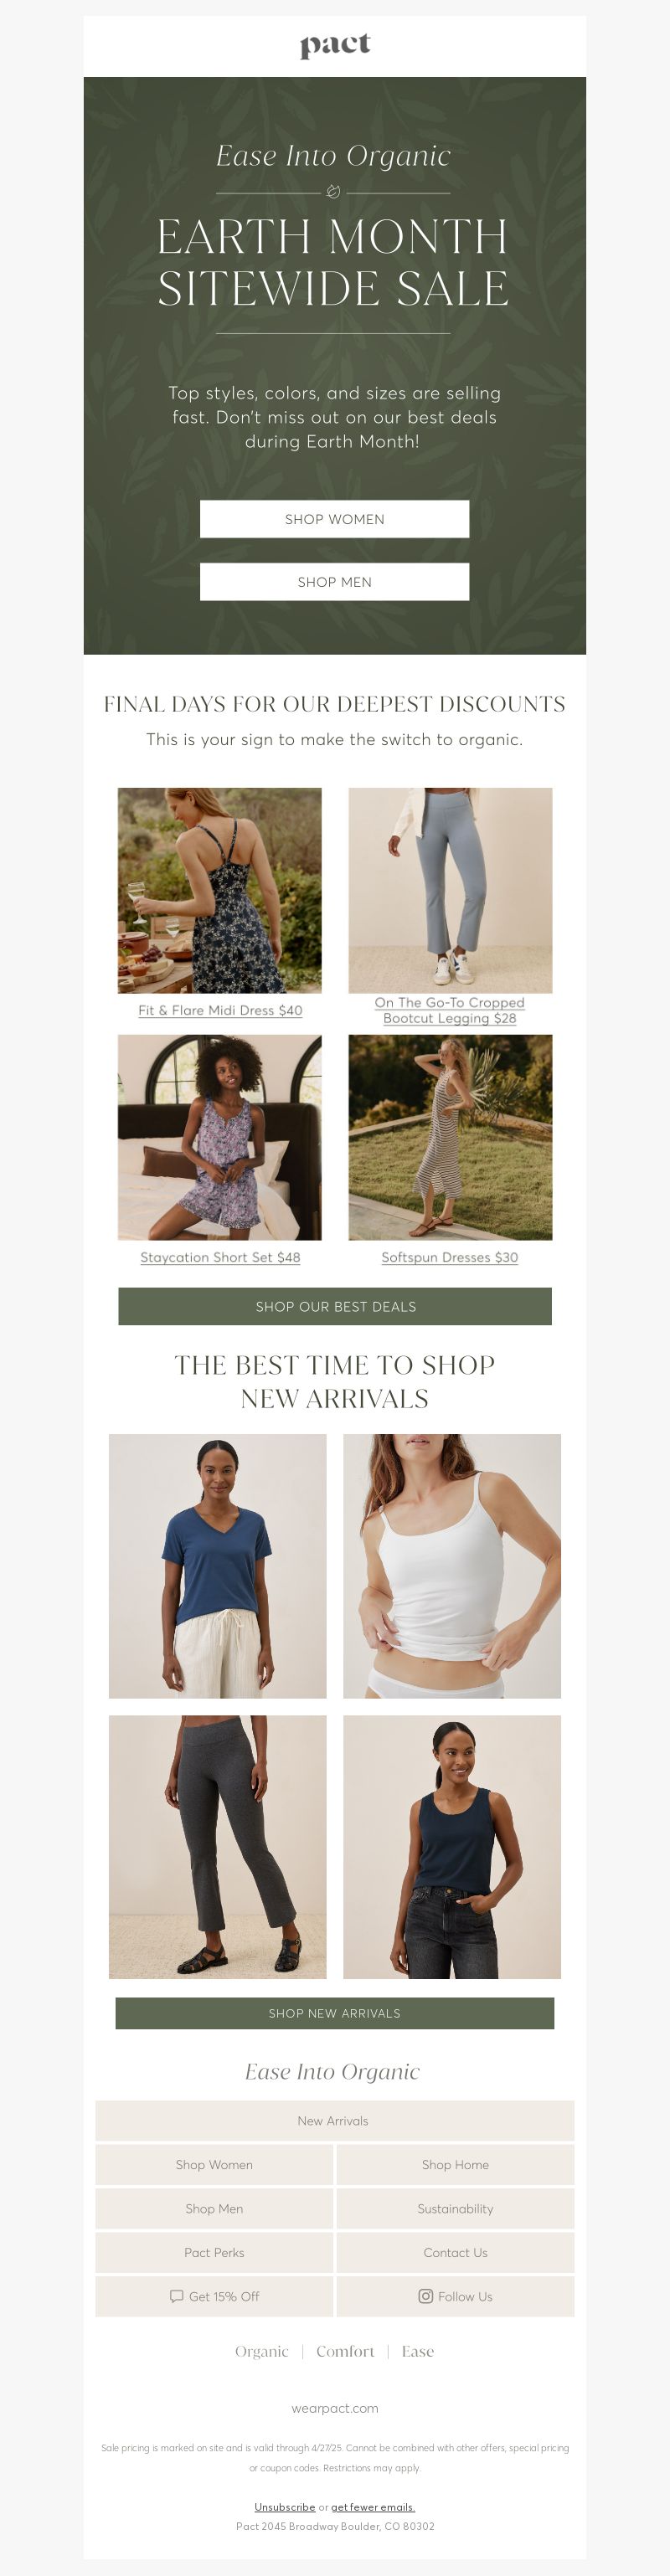Open Fit & Flare Midi Dress $40 link
The width and height of the screenshot is (670, 2576).
[x=220, y=1010]
